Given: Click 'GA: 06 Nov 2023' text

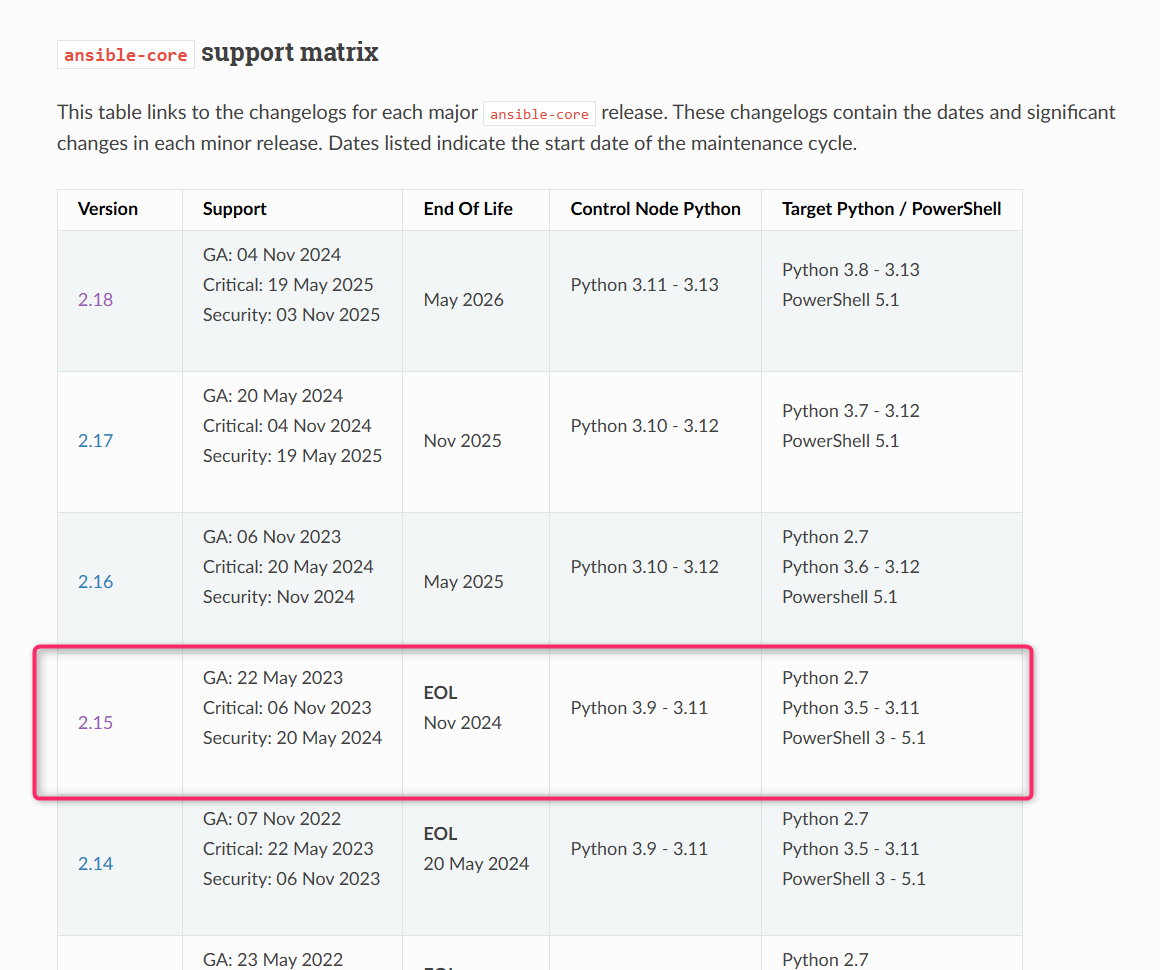Looking at the screenshot, I should [272, 537].
